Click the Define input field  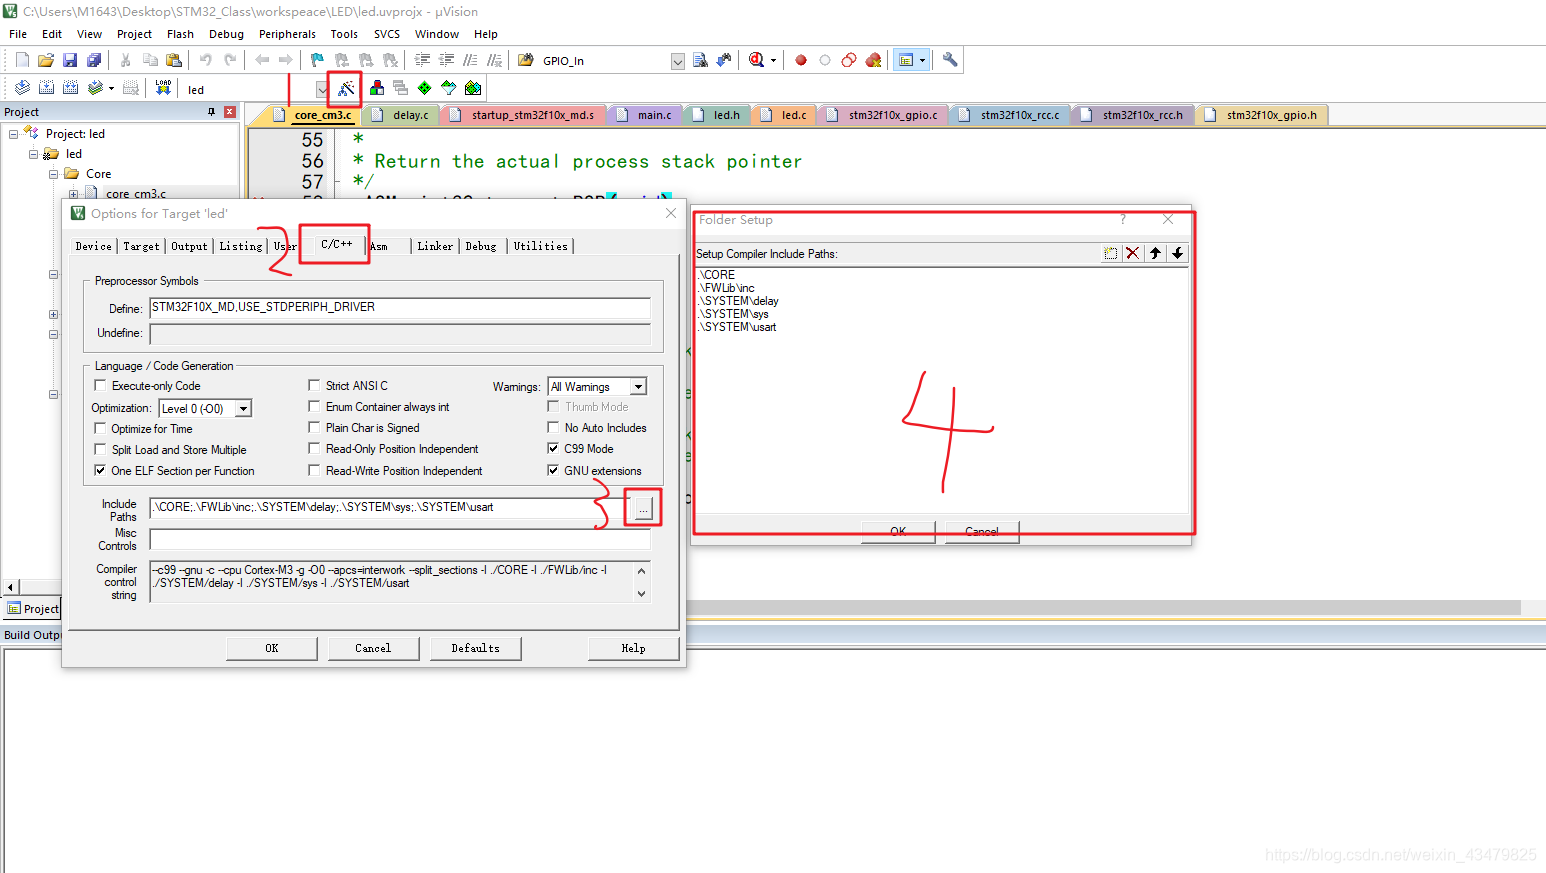click(400, 307)
